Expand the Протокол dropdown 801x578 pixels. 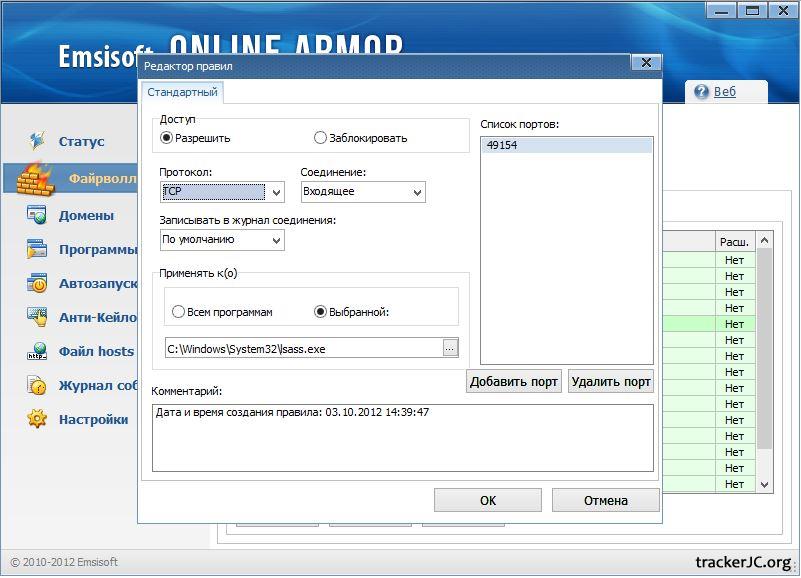click(x=276, y=192)
